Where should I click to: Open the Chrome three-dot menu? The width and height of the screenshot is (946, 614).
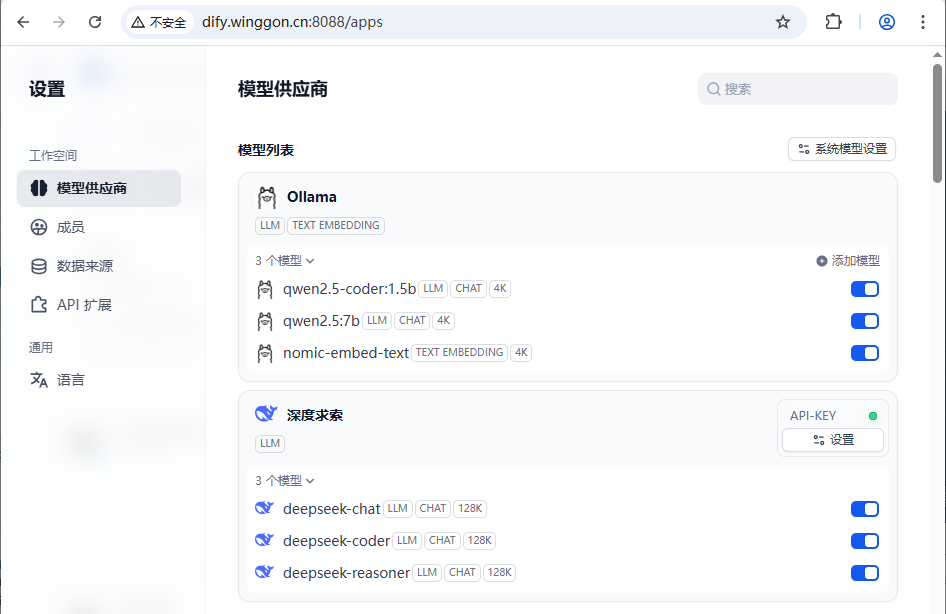click(x=923, y=22)
